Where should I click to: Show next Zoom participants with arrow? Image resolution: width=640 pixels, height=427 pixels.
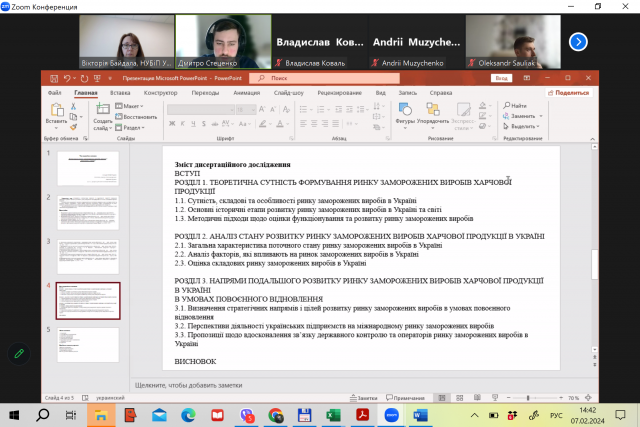pos(578,42)
